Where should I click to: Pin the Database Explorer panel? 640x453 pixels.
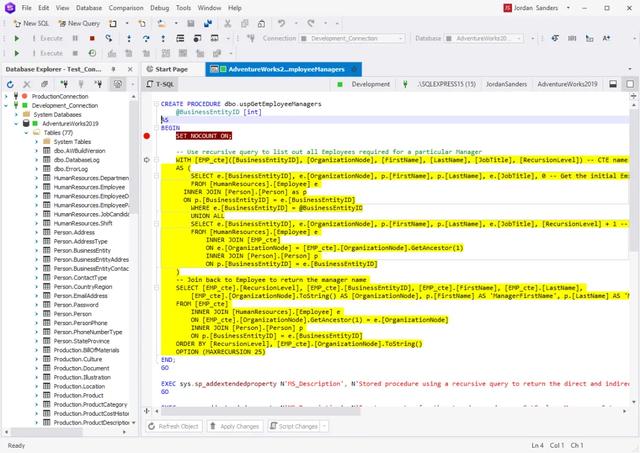click(113, 69)
